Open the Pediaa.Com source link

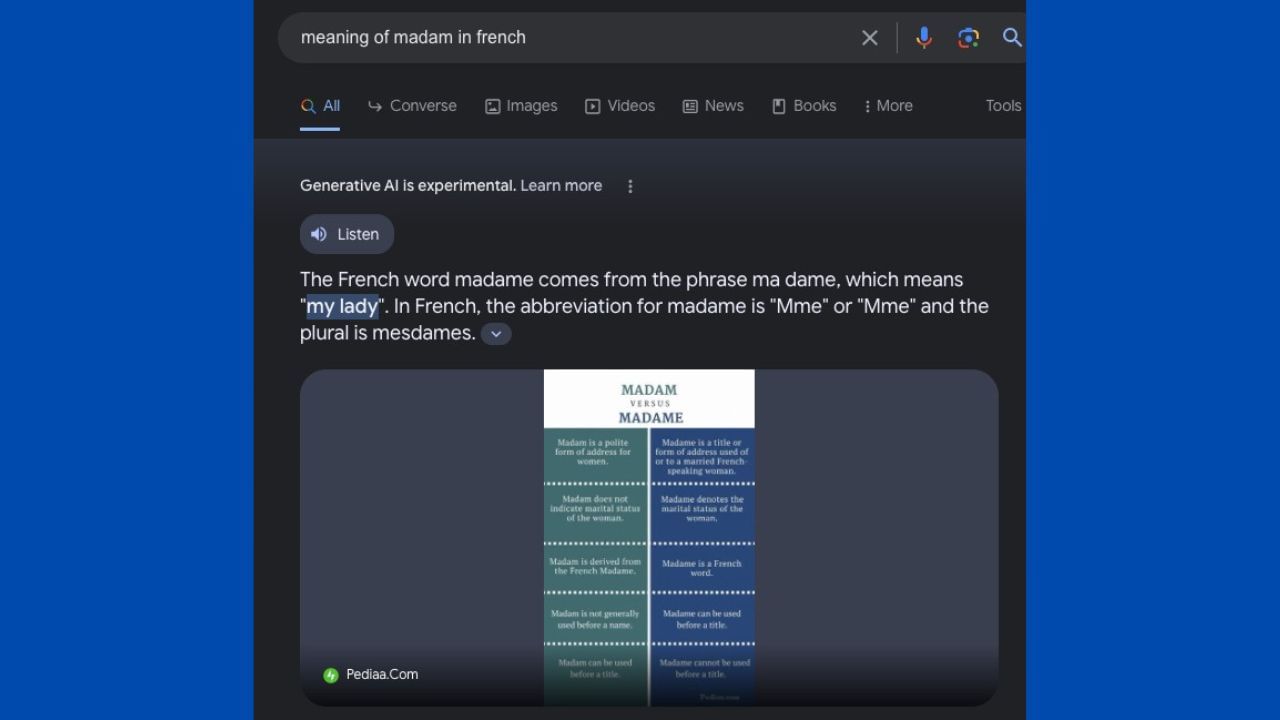pyautogui.click(x=382, y=675)
